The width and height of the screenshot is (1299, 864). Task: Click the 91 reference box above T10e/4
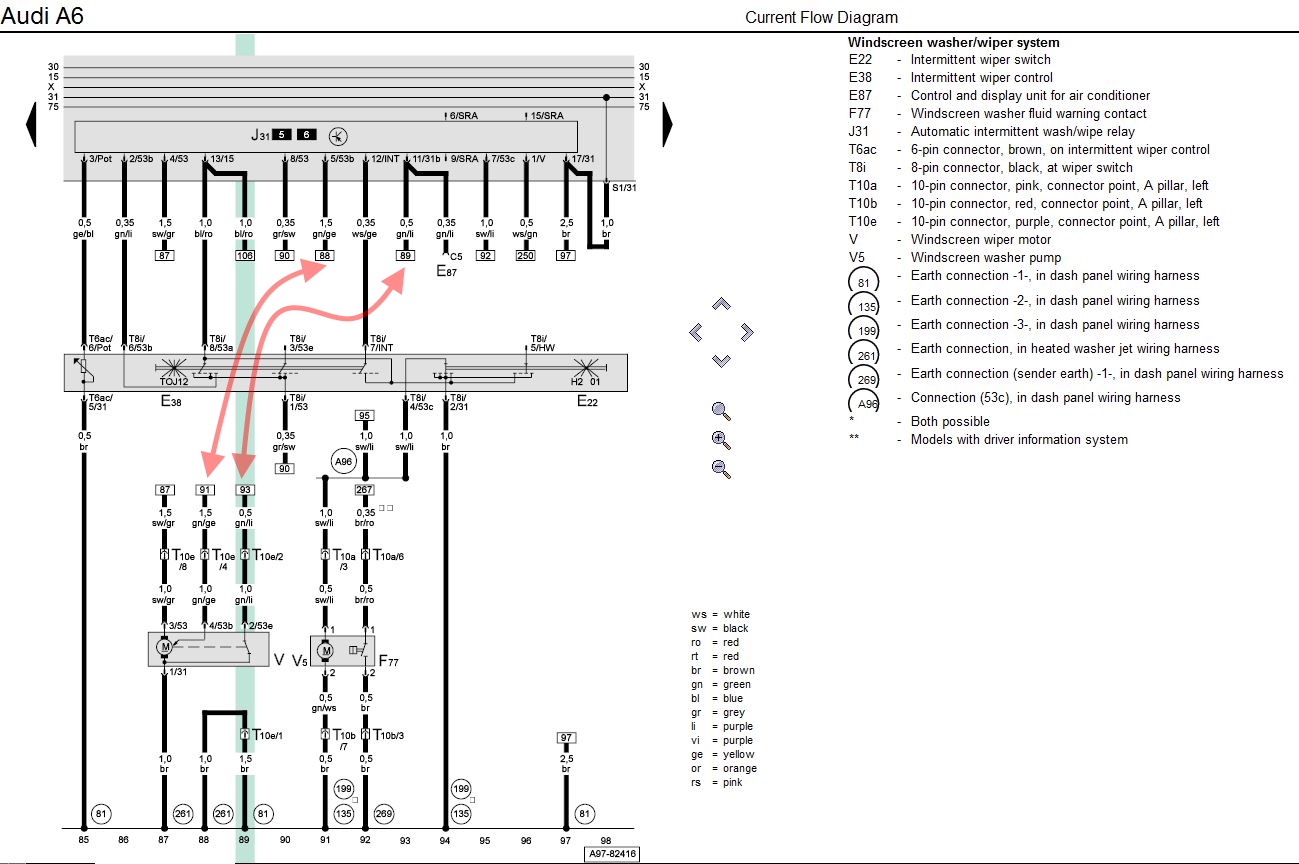click(204, 490)
